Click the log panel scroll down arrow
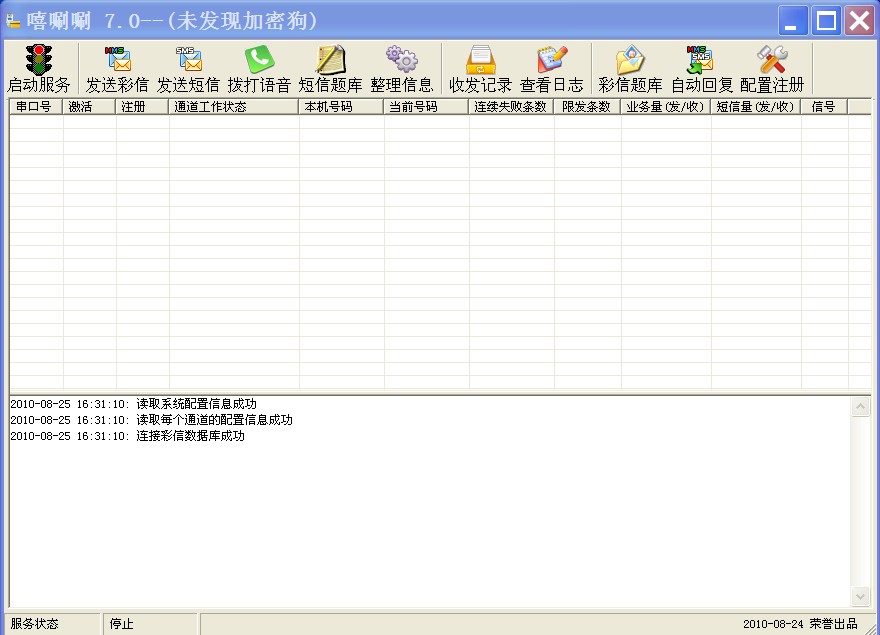The image size is (880, 635). click(x=860, y=596)
